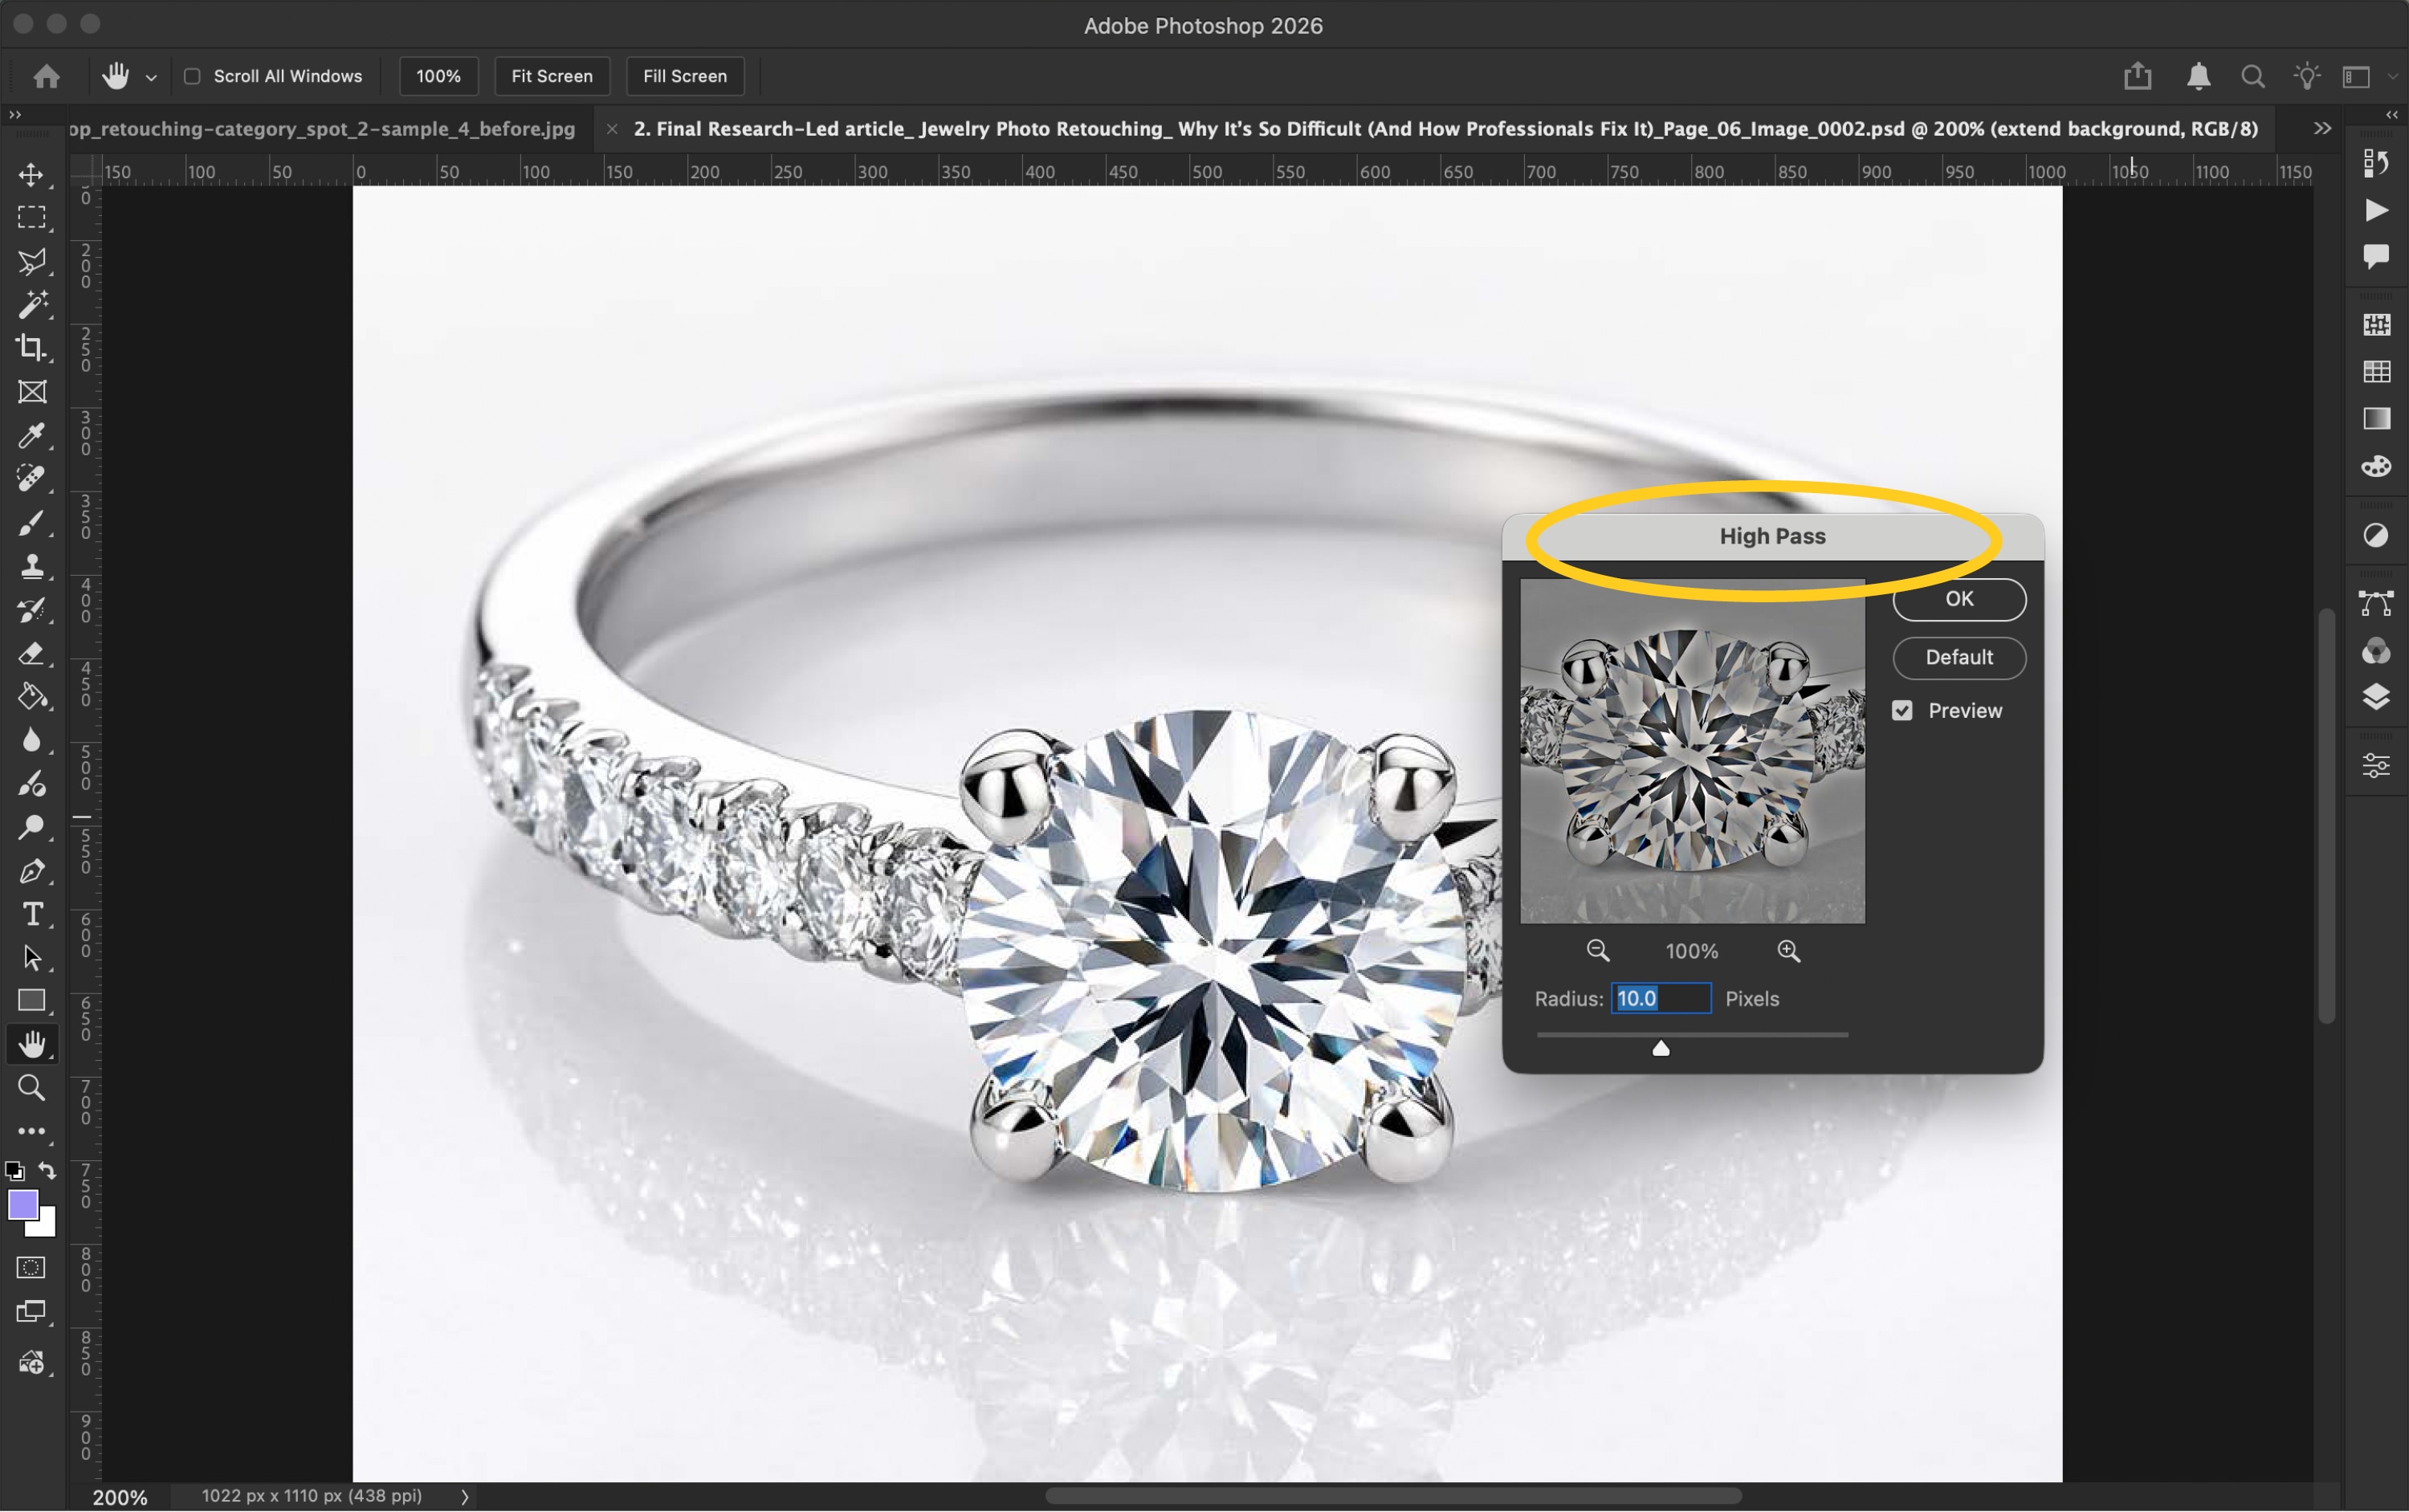Enable Scroll All Windows checkbox

(x=192, y=76)
